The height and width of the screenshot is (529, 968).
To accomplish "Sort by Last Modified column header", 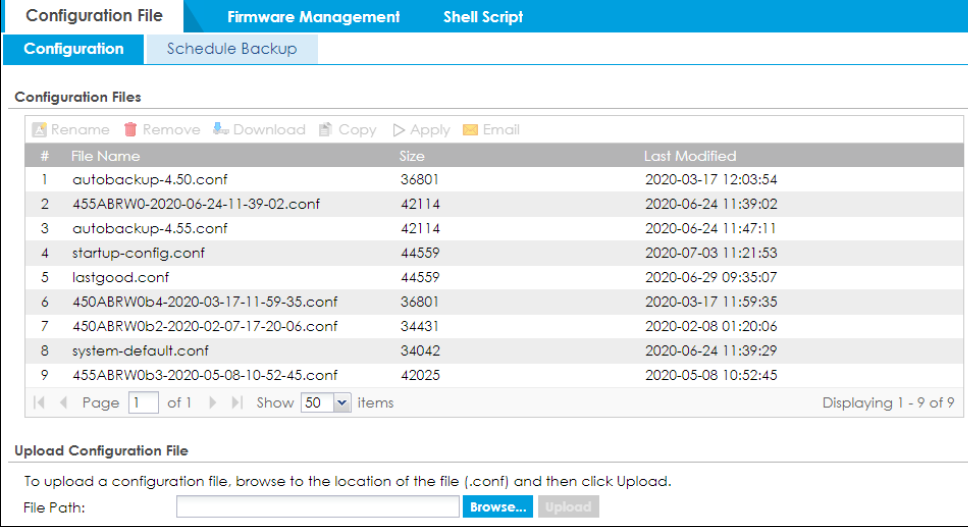I will click(690, 156).
